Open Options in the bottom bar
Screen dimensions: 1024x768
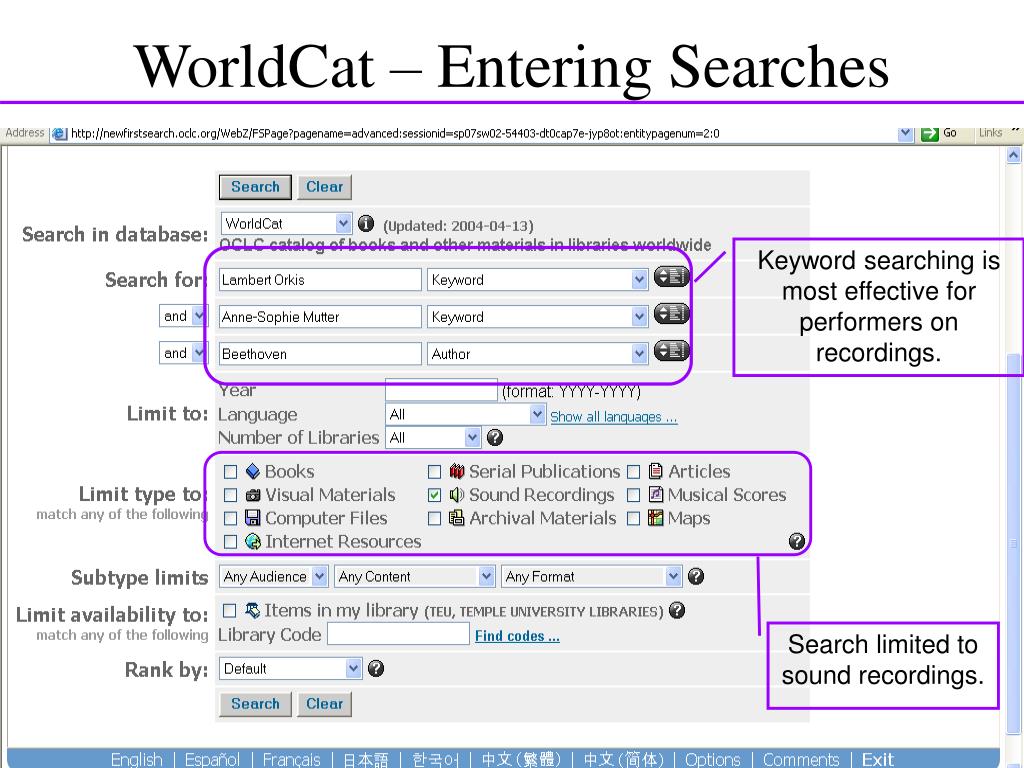tap(712, 760)
